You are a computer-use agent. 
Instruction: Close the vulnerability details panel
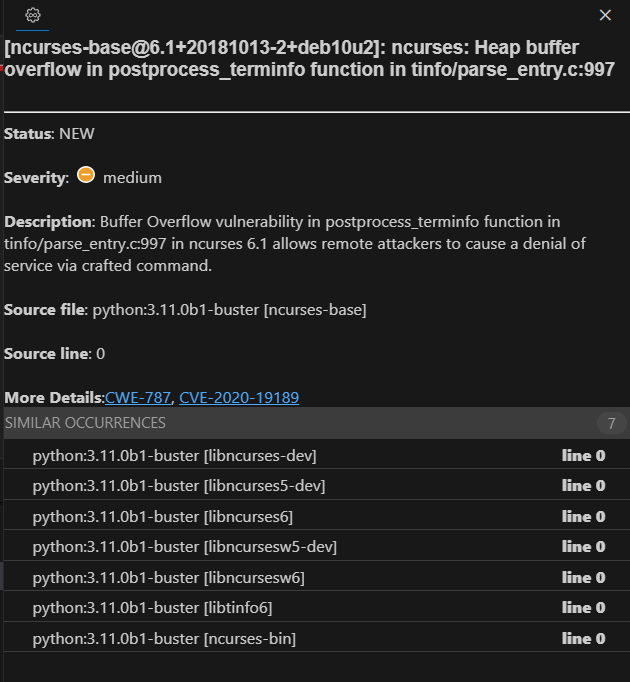point(604,15)
